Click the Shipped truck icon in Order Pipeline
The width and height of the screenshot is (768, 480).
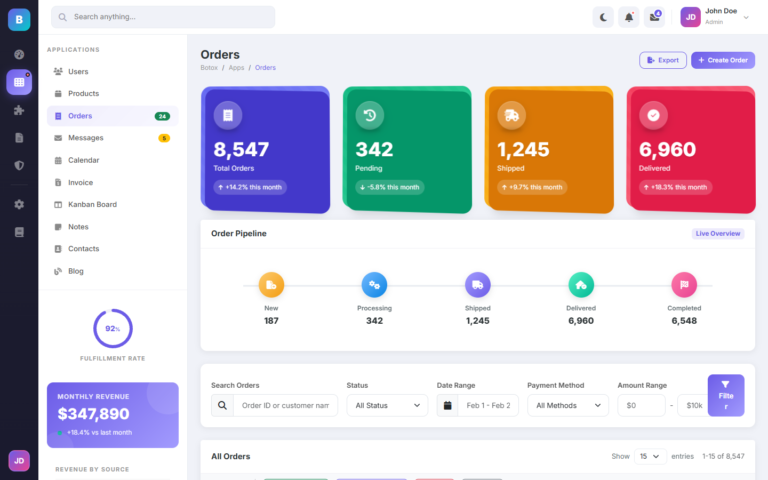(x=477, y=285)
